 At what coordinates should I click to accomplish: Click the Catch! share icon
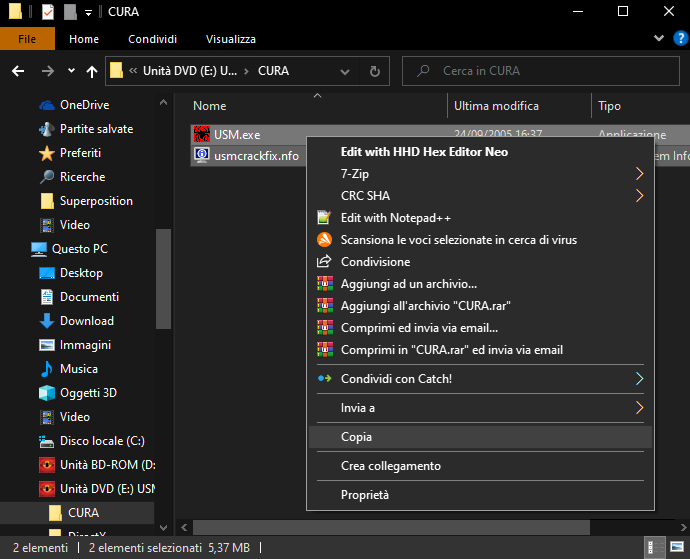[x=325, y=379]
